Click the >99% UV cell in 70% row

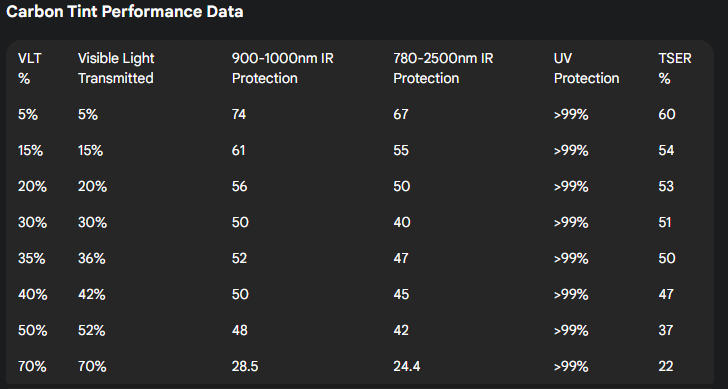point(571,366)
